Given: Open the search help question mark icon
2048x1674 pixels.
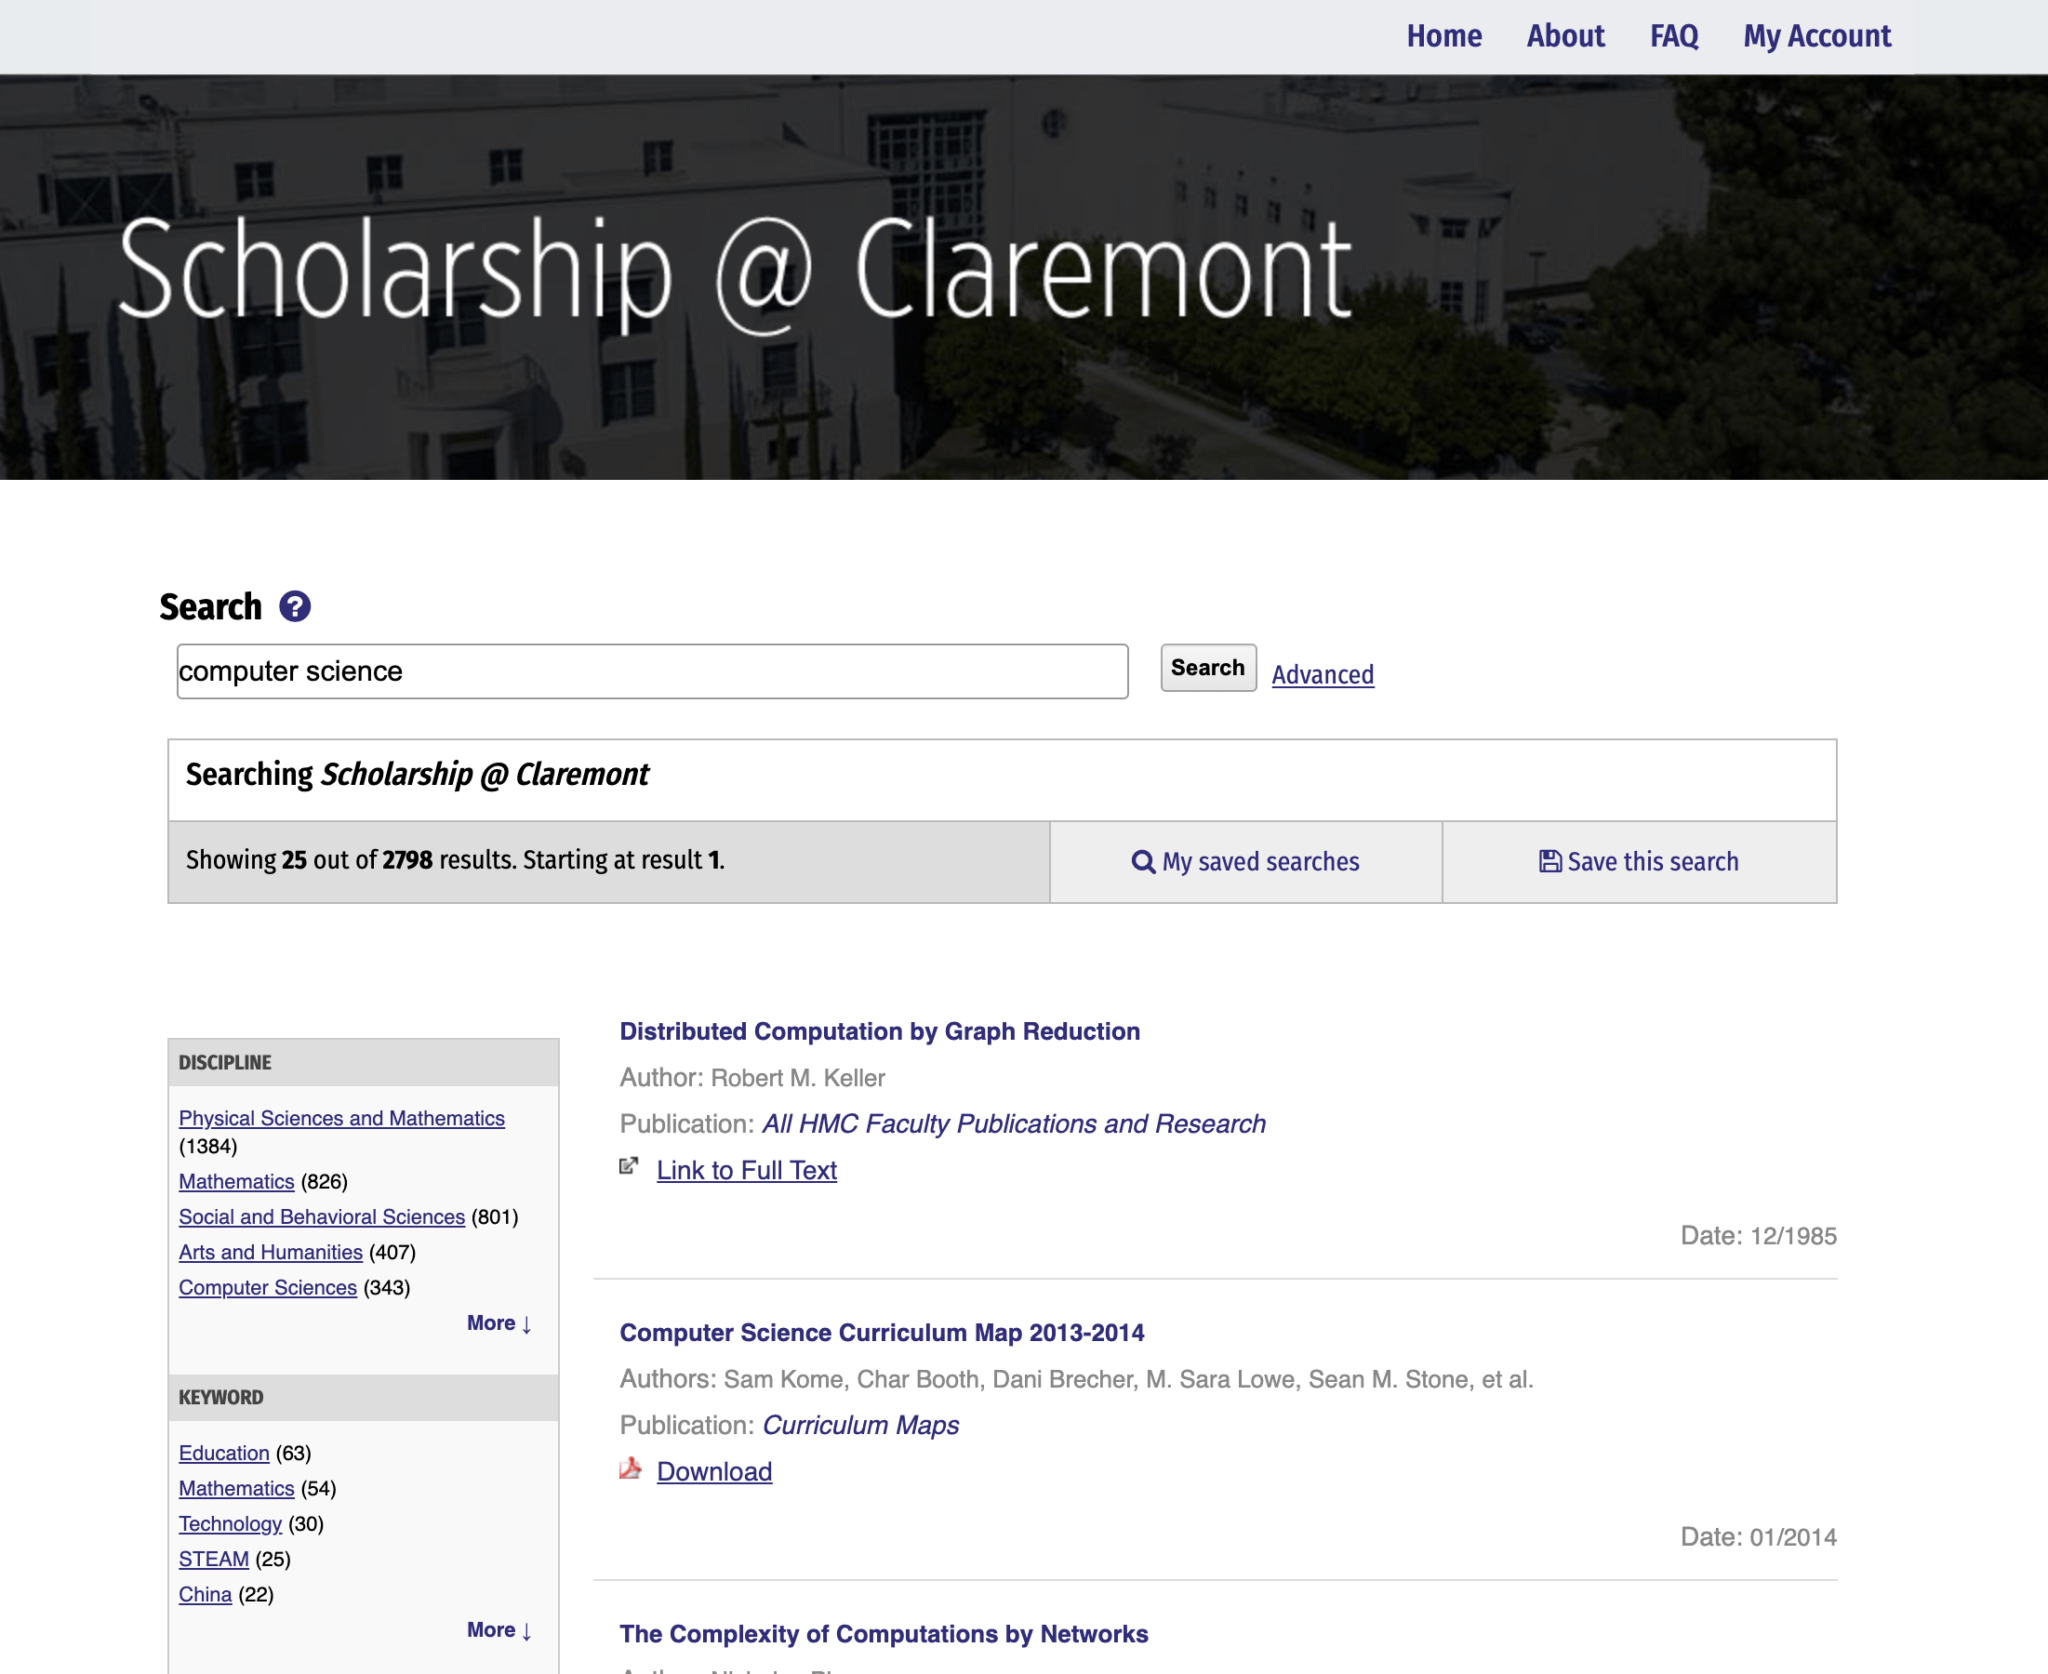Looking at the screenshot, I should click(294, 606).
